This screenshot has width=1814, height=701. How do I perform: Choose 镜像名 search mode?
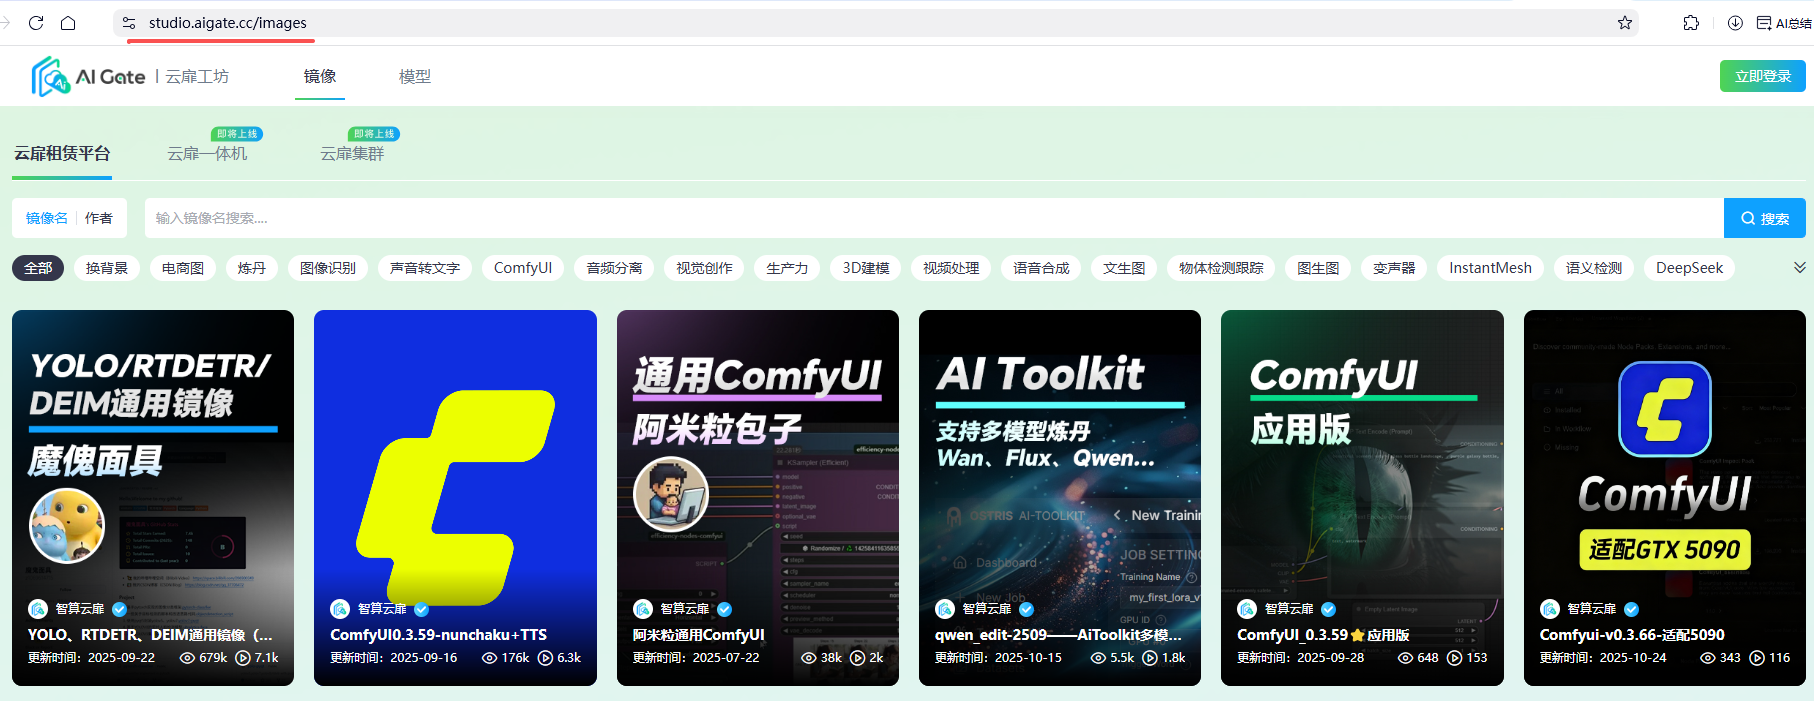pos(47,218)
